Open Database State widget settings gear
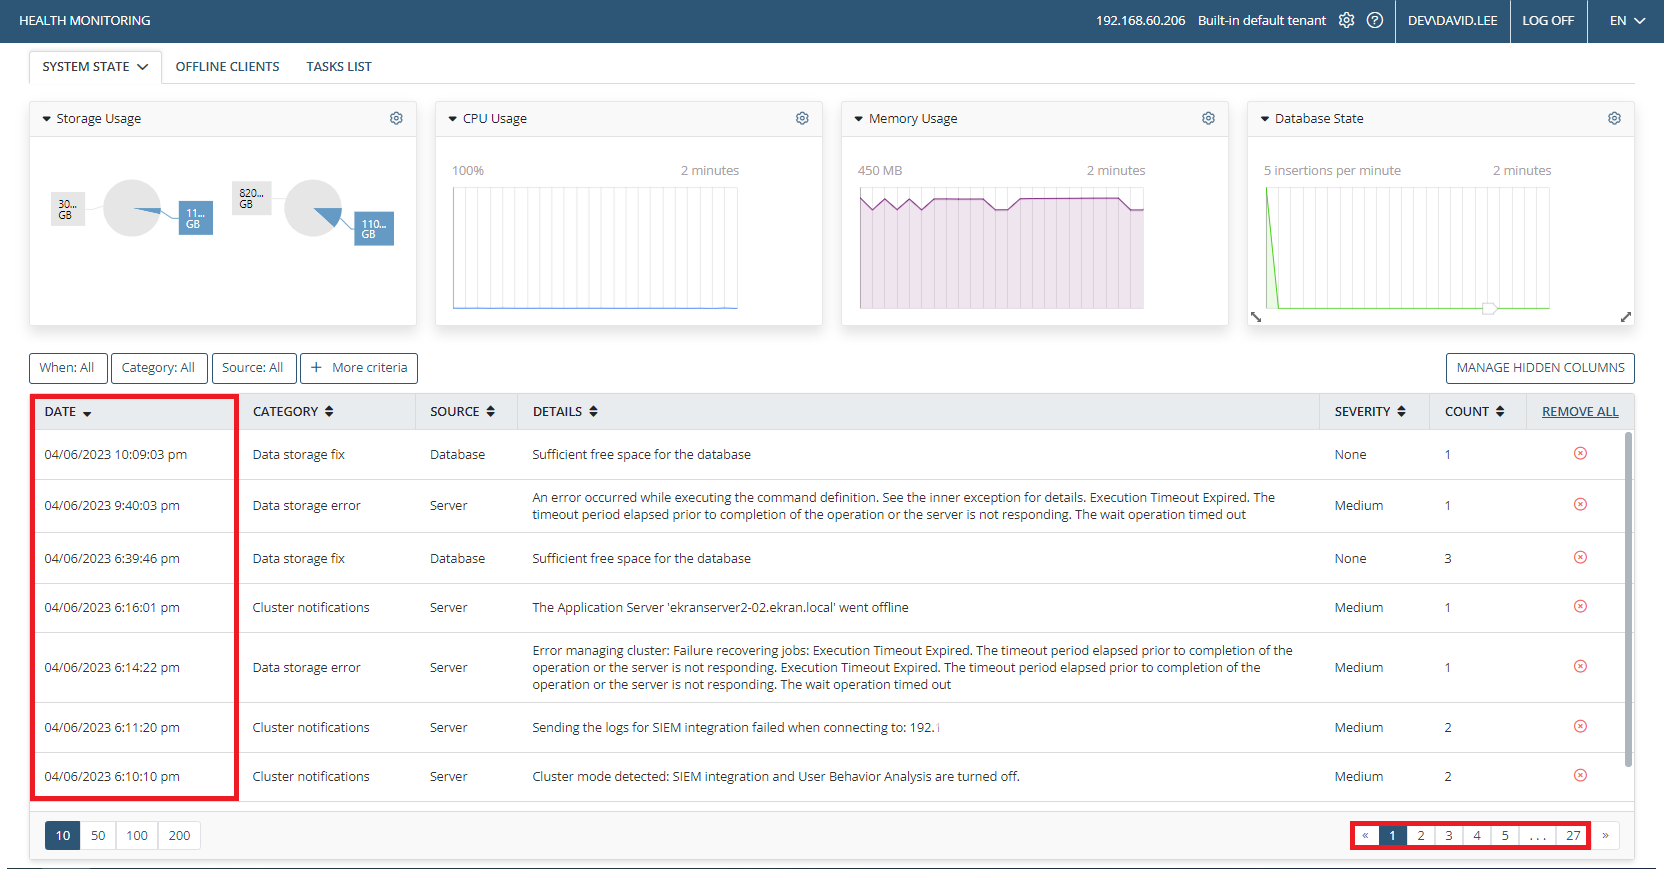The width and height of the screenshot is (1664, 869). tap(1614, 118)
